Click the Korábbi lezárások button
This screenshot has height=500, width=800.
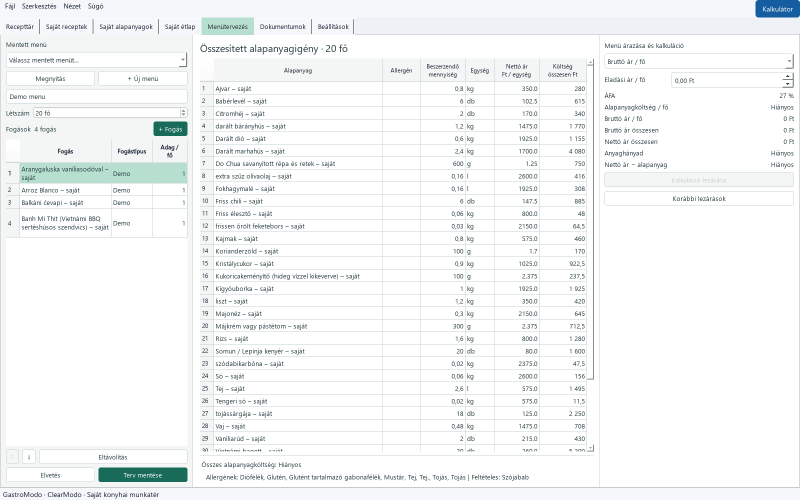point(698,198)
